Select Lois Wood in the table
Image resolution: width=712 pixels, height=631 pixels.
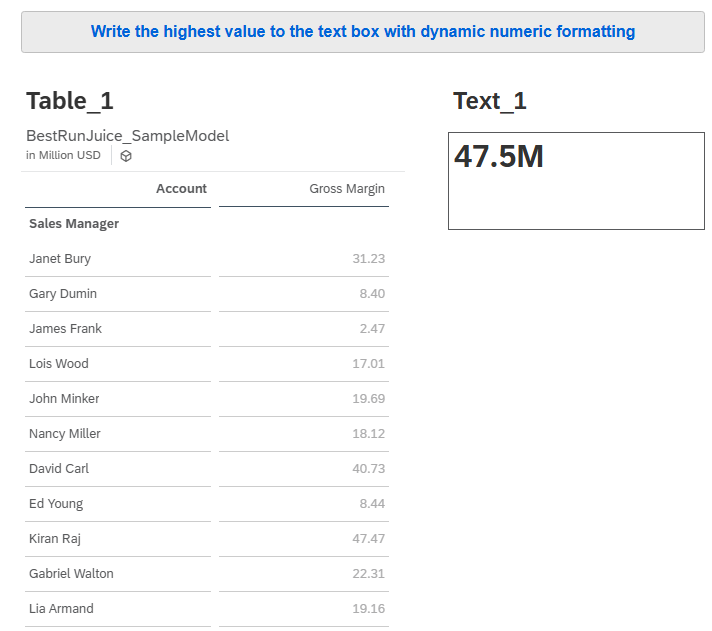(x=59, y=364)
